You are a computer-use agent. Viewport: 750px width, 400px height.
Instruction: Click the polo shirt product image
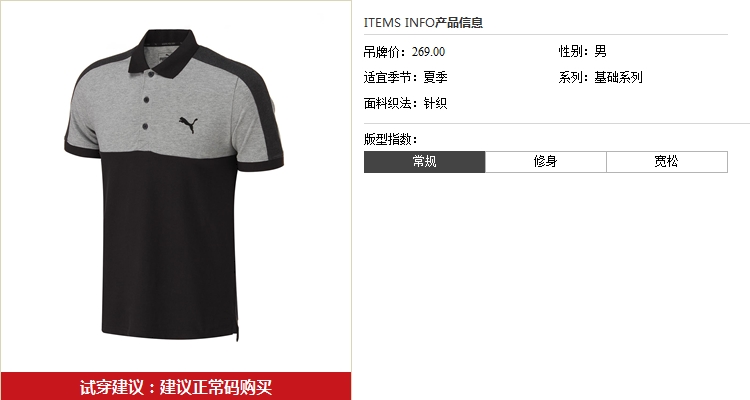tap(174, 185)
